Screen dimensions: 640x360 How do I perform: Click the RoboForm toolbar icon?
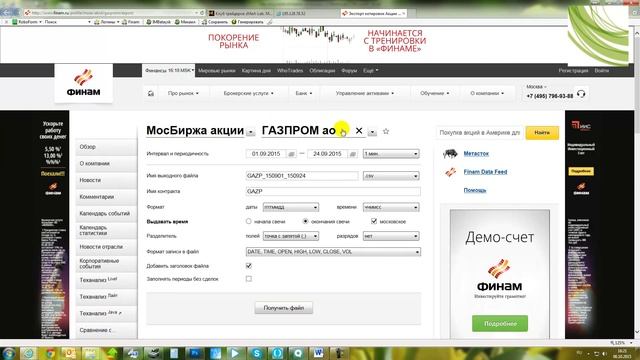pos(15,22)
